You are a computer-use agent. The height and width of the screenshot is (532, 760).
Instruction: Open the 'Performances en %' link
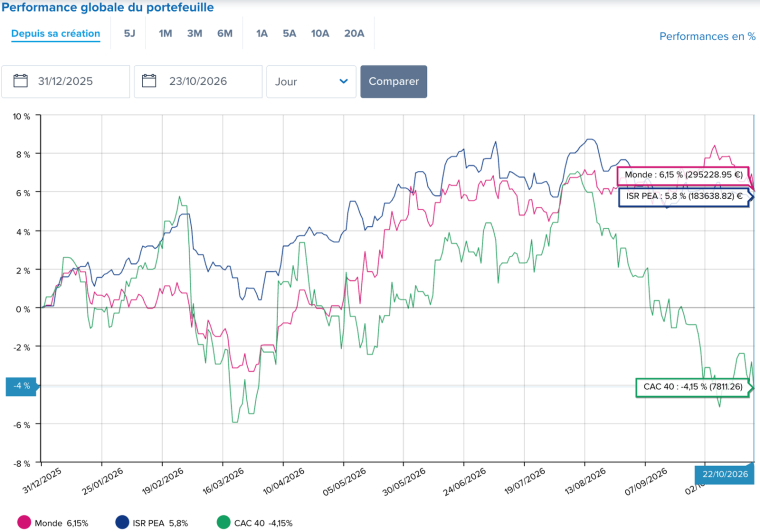click(x=707, y=36)
